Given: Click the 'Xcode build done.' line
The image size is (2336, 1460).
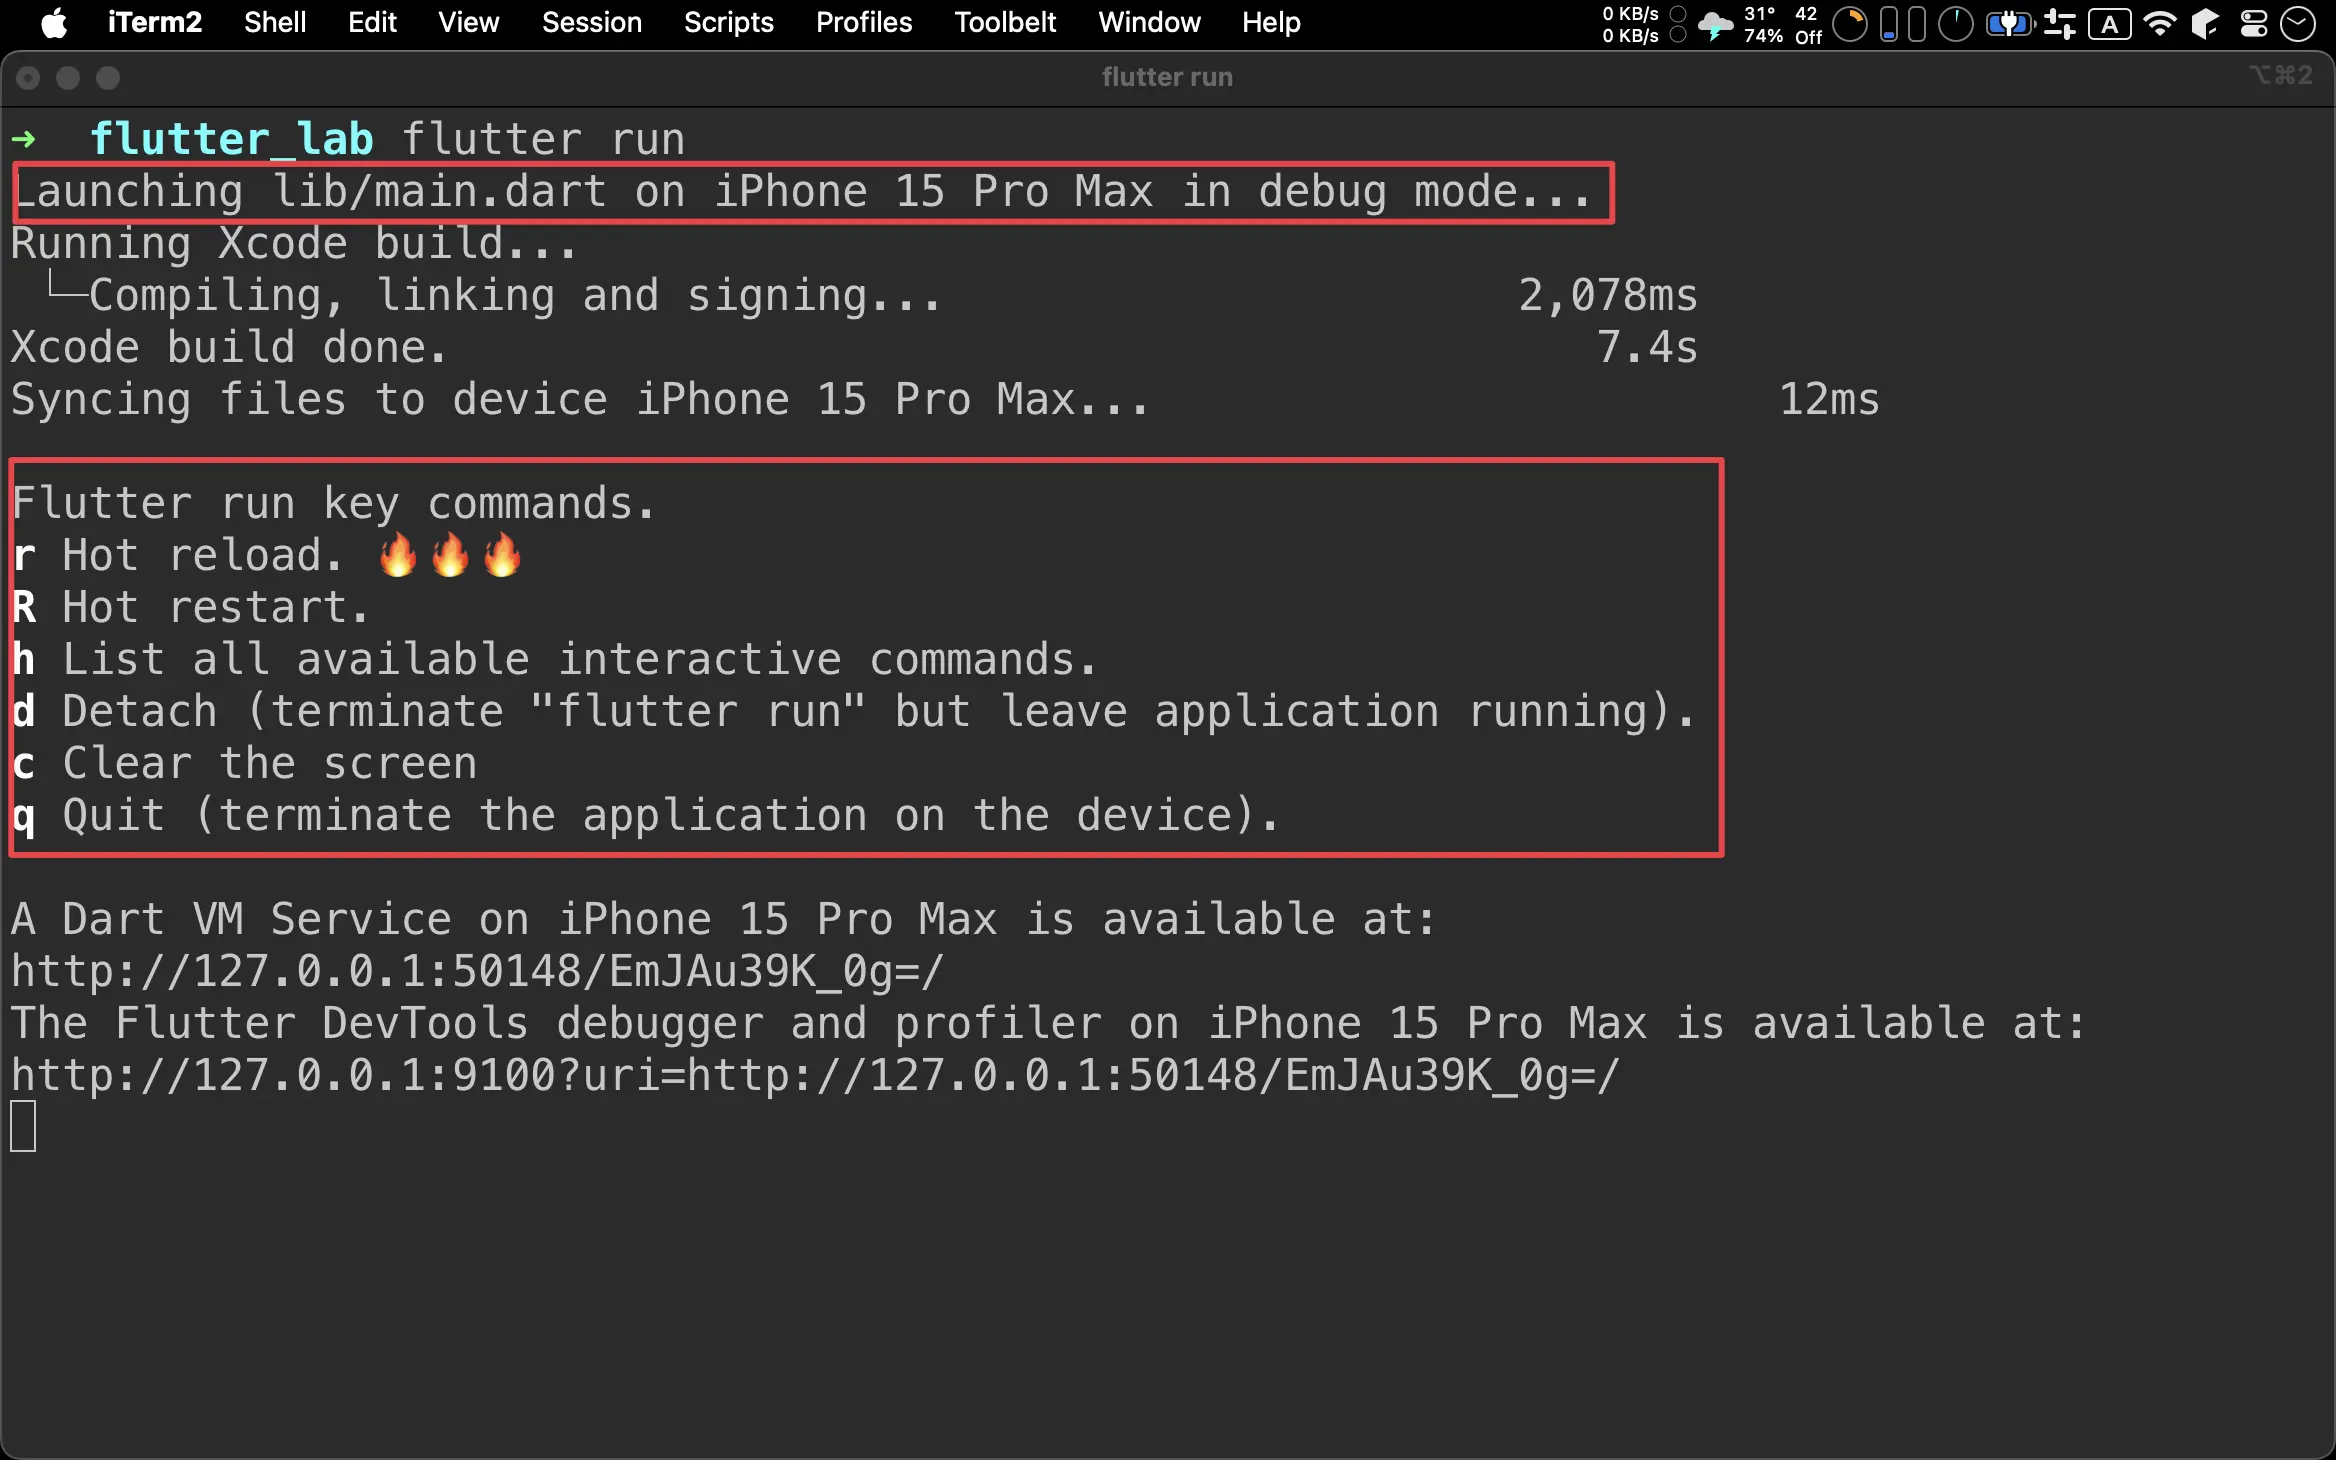Looking at the screenshot, I should (230, 347).
